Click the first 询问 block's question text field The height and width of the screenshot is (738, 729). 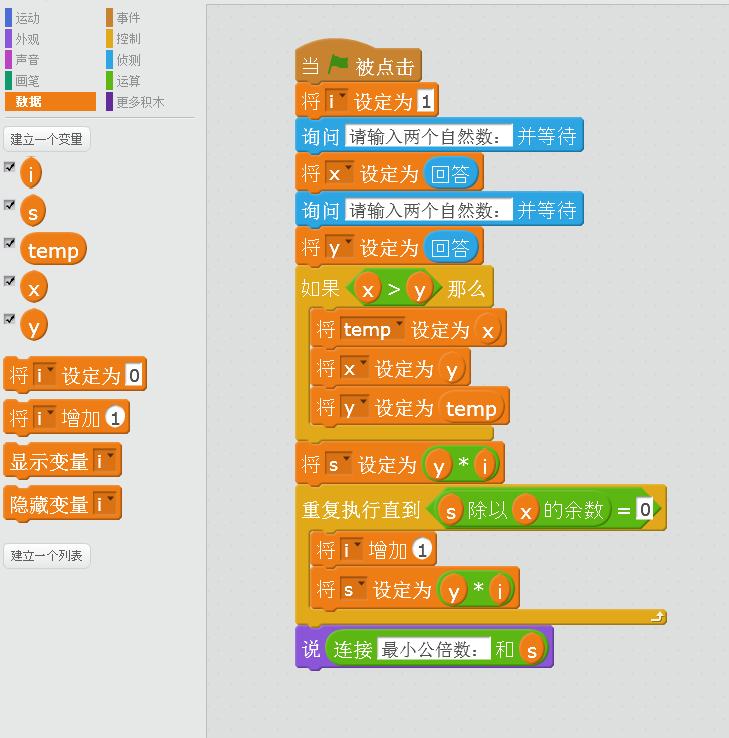click(429, 136)
